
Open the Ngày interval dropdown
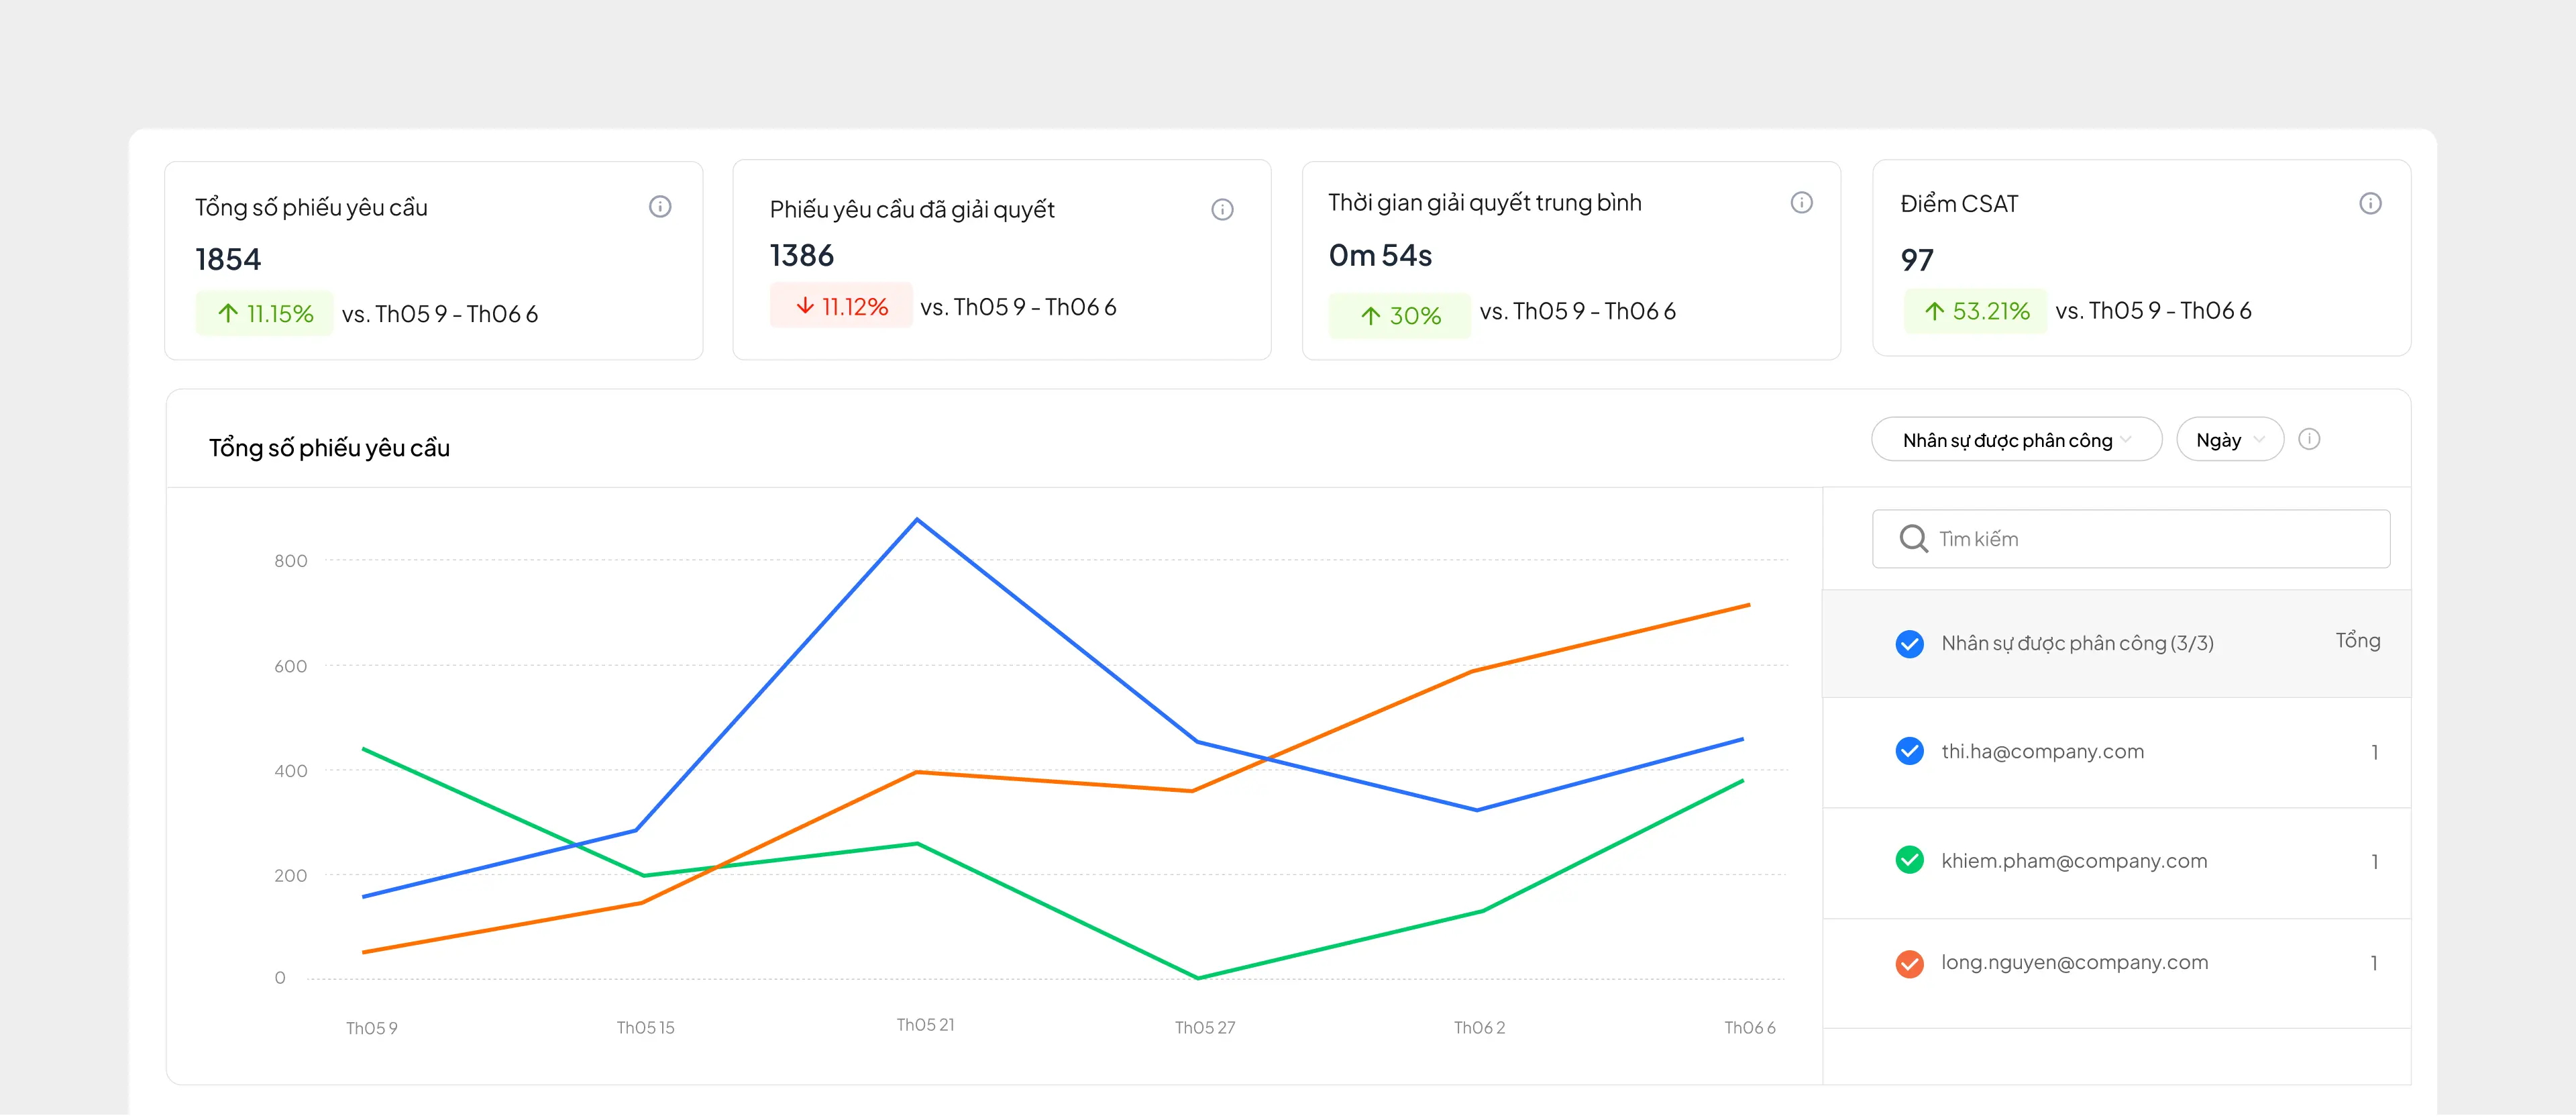[x=2229, y=440]
